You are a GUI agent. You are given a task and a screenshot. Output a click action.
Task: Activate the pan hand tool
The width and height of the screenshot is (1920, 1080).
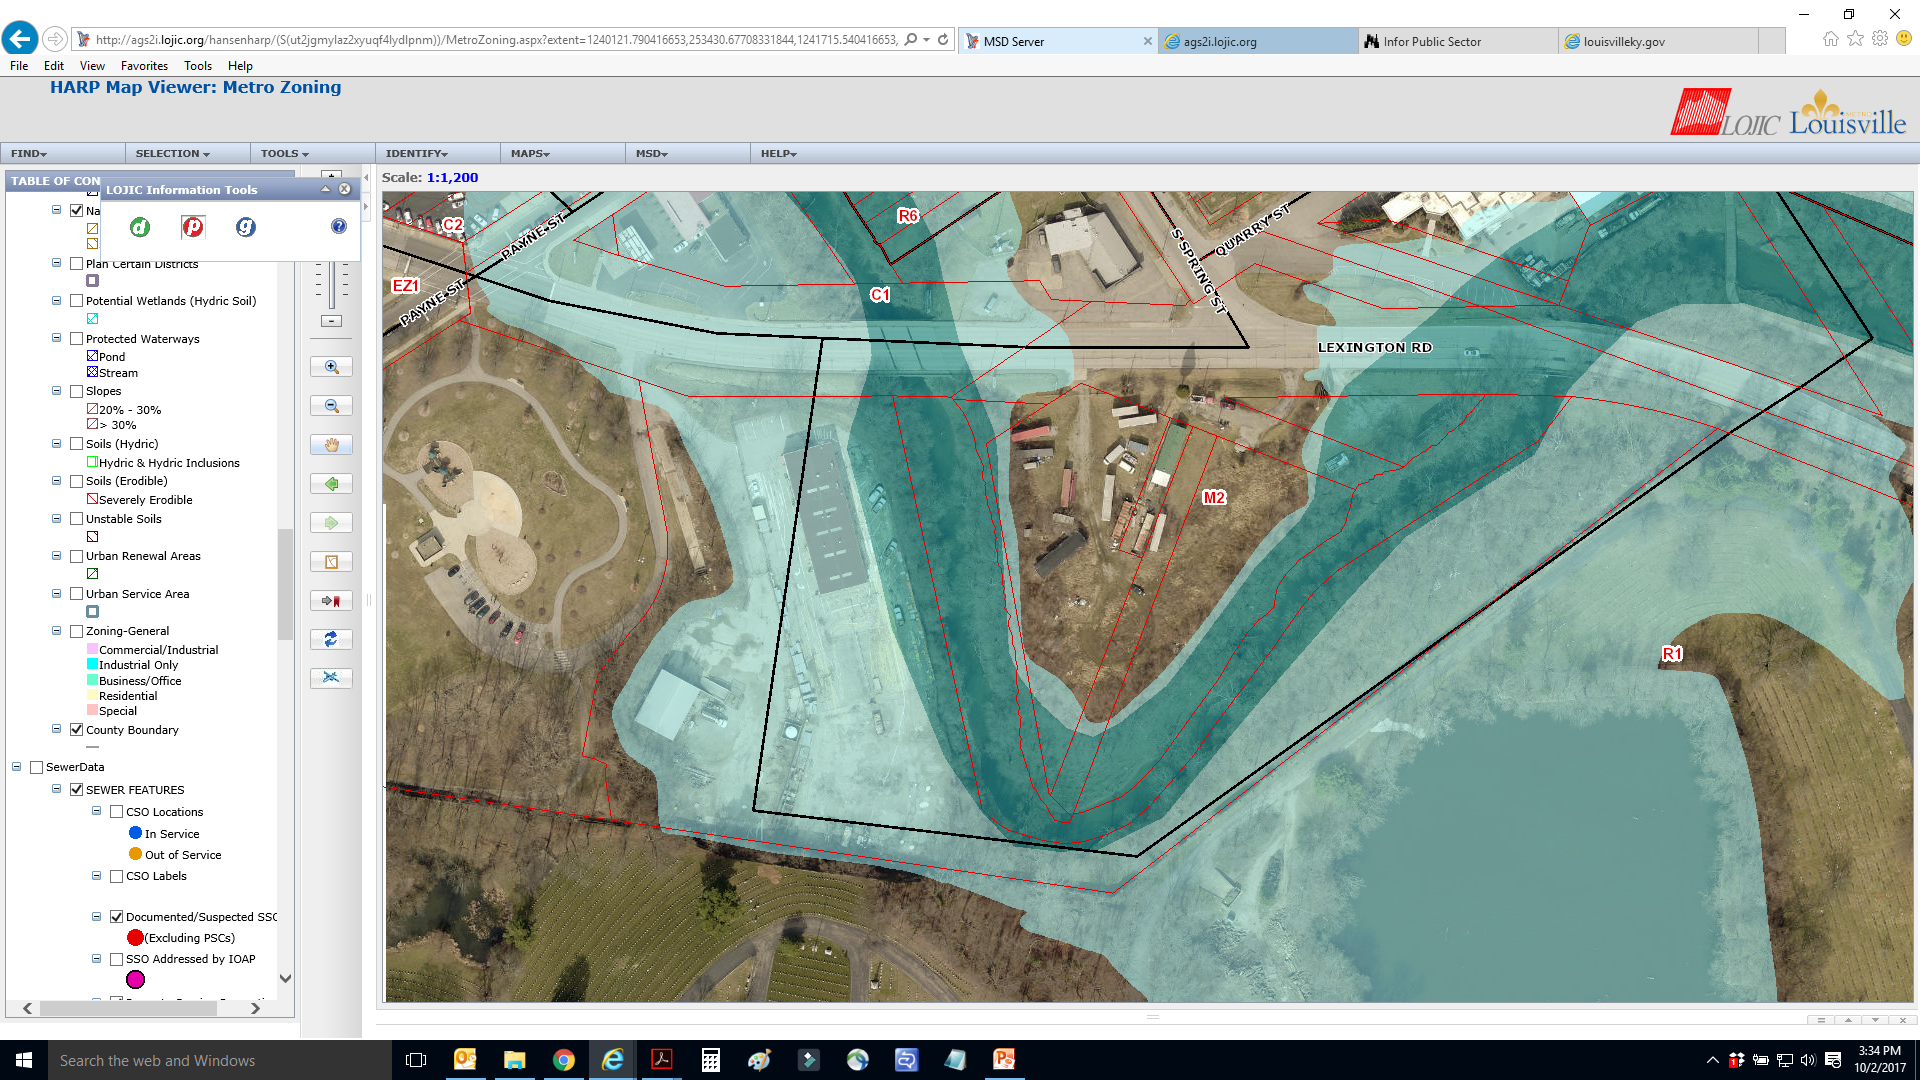pos(331,445)
